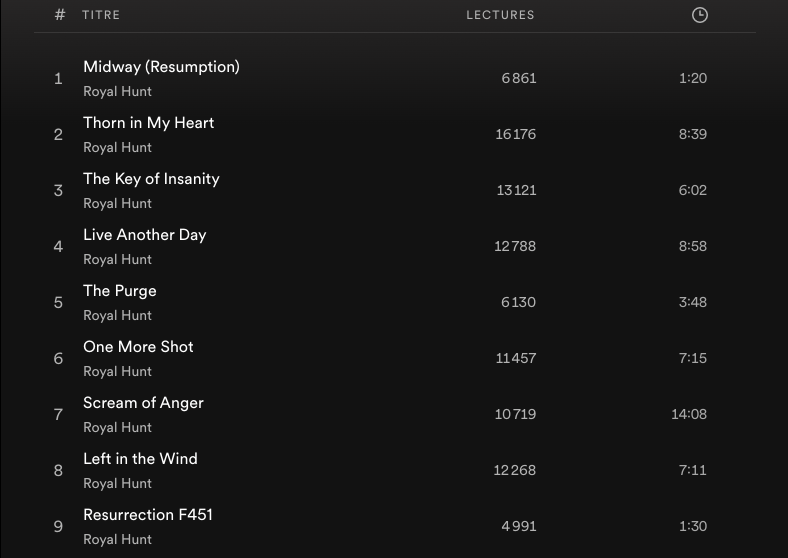Select the song Thorn in My Heart
The image size is (788, 558).
[148, 123]
